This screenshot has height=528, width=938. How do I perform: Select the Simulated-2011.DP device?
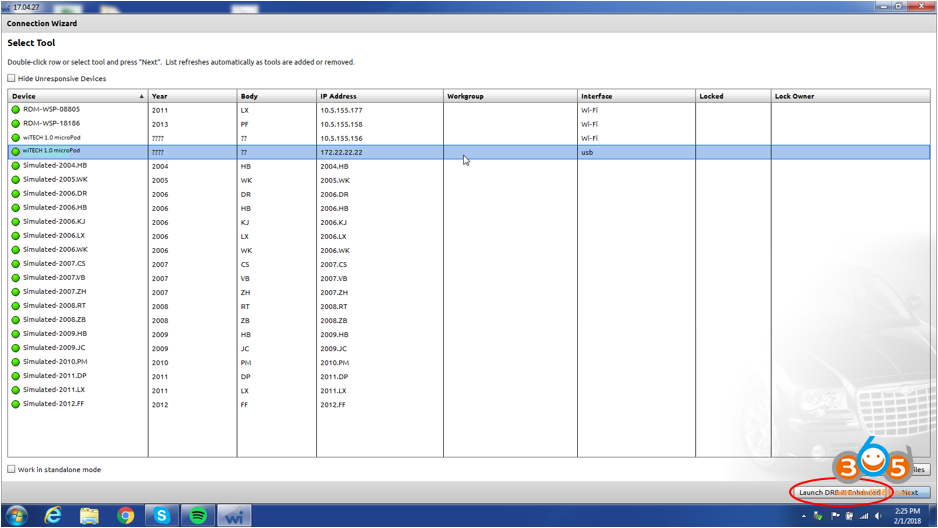coord(469,376)
